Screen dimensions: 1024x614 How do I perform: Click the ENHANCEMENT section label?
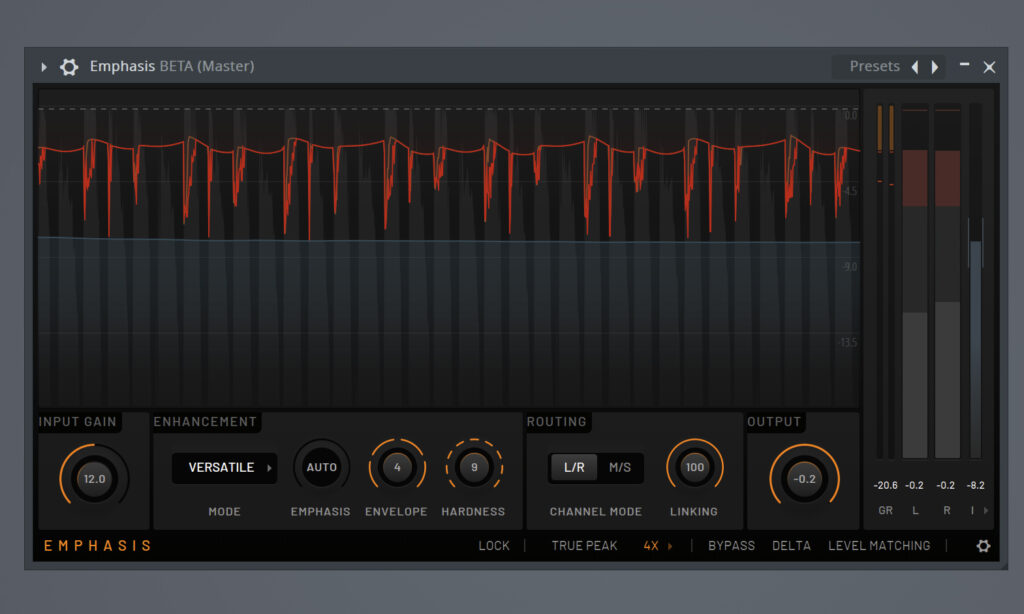pyautogui.click(x=205, y=422)
